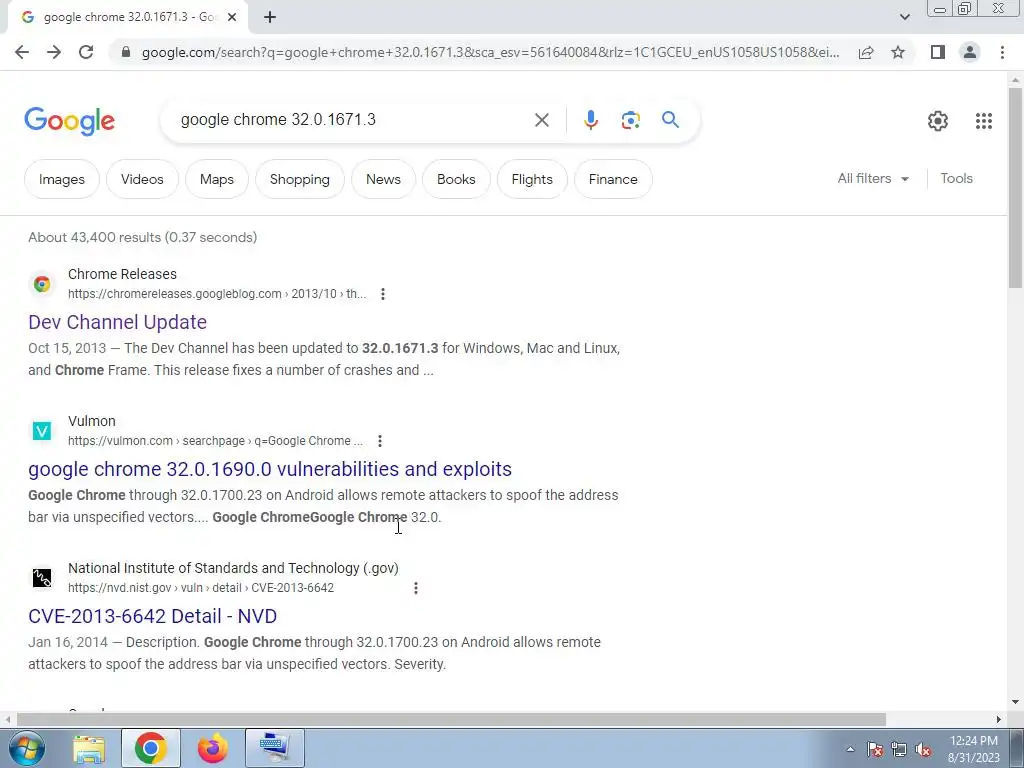Open the taskbar clock showing 12:24 PM

click(x=974, y=749)
